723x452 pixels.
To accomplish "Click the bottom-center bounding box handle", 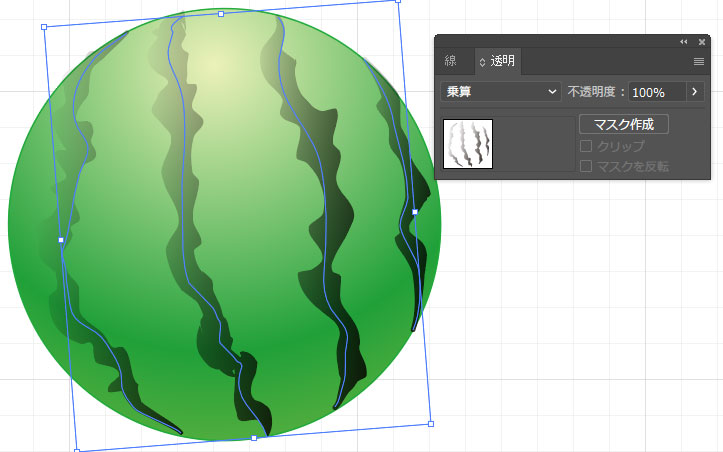I will 254,438.
